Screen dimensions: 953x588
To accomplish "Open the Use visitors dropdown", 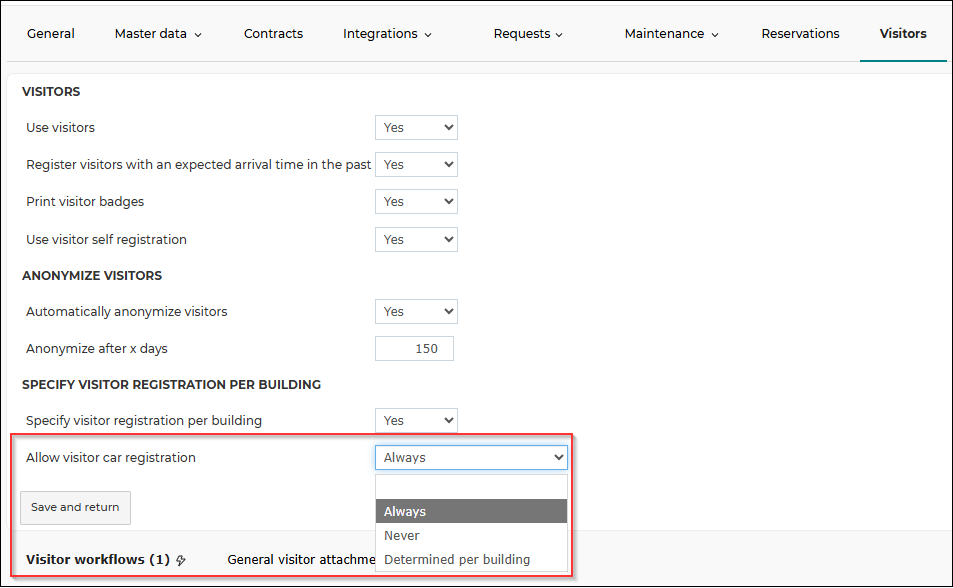I will coord(416,128).
